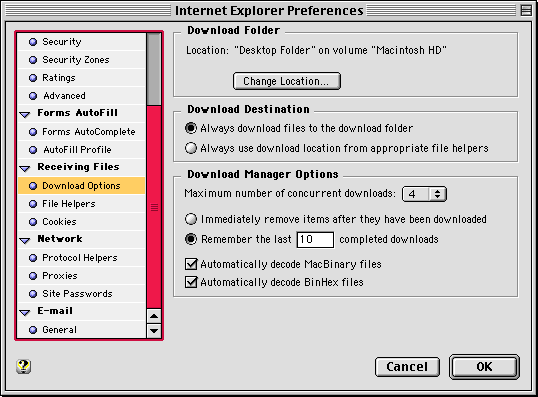Click bullet icon beside File Helpers
The height and width of the screenshot is (397, 538).
(33, 204)
